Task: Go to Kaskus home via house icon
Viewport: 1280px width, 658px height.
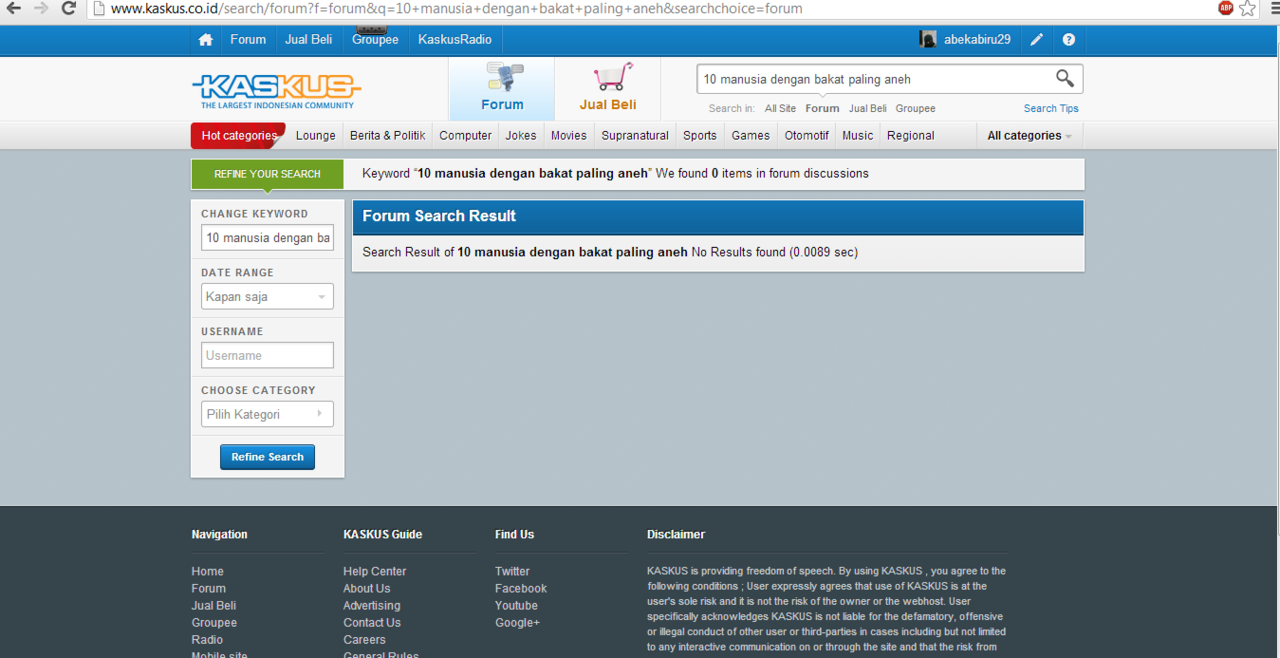Action: [206, 40]
